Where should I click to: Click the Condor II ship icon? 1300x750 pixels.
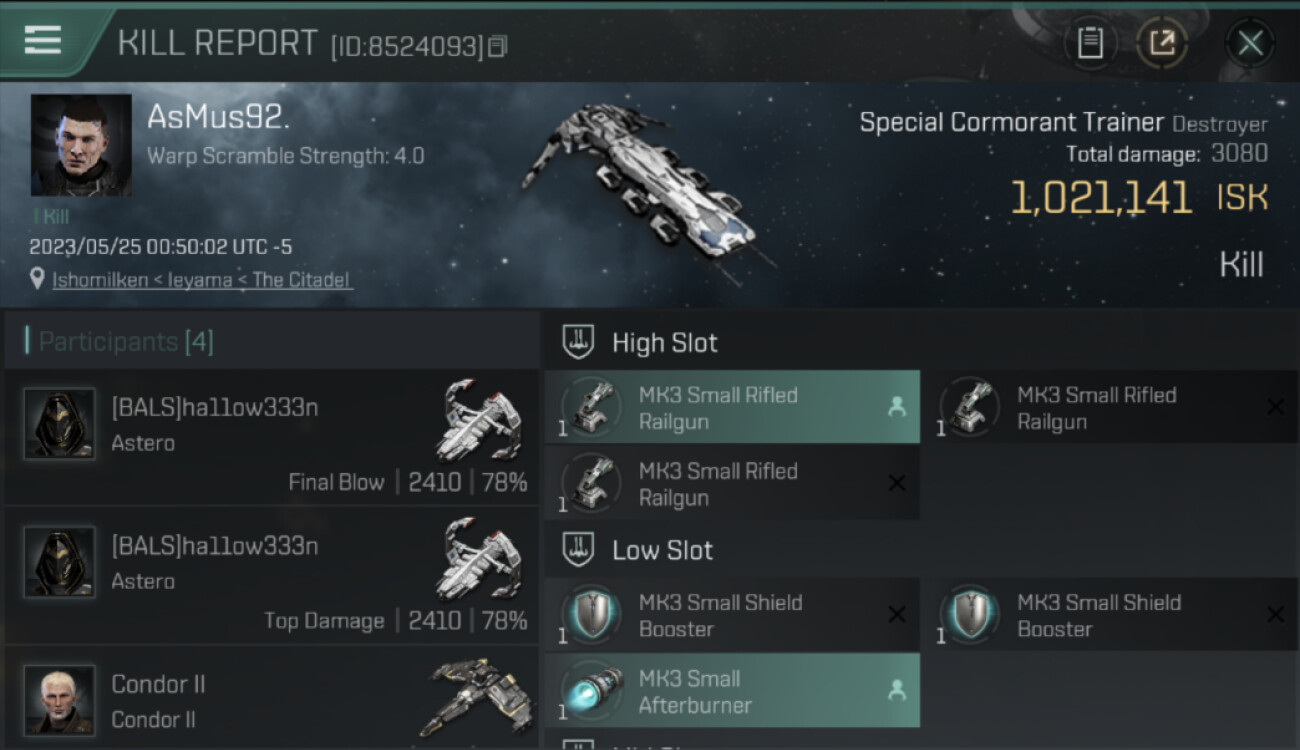point(477,695)
